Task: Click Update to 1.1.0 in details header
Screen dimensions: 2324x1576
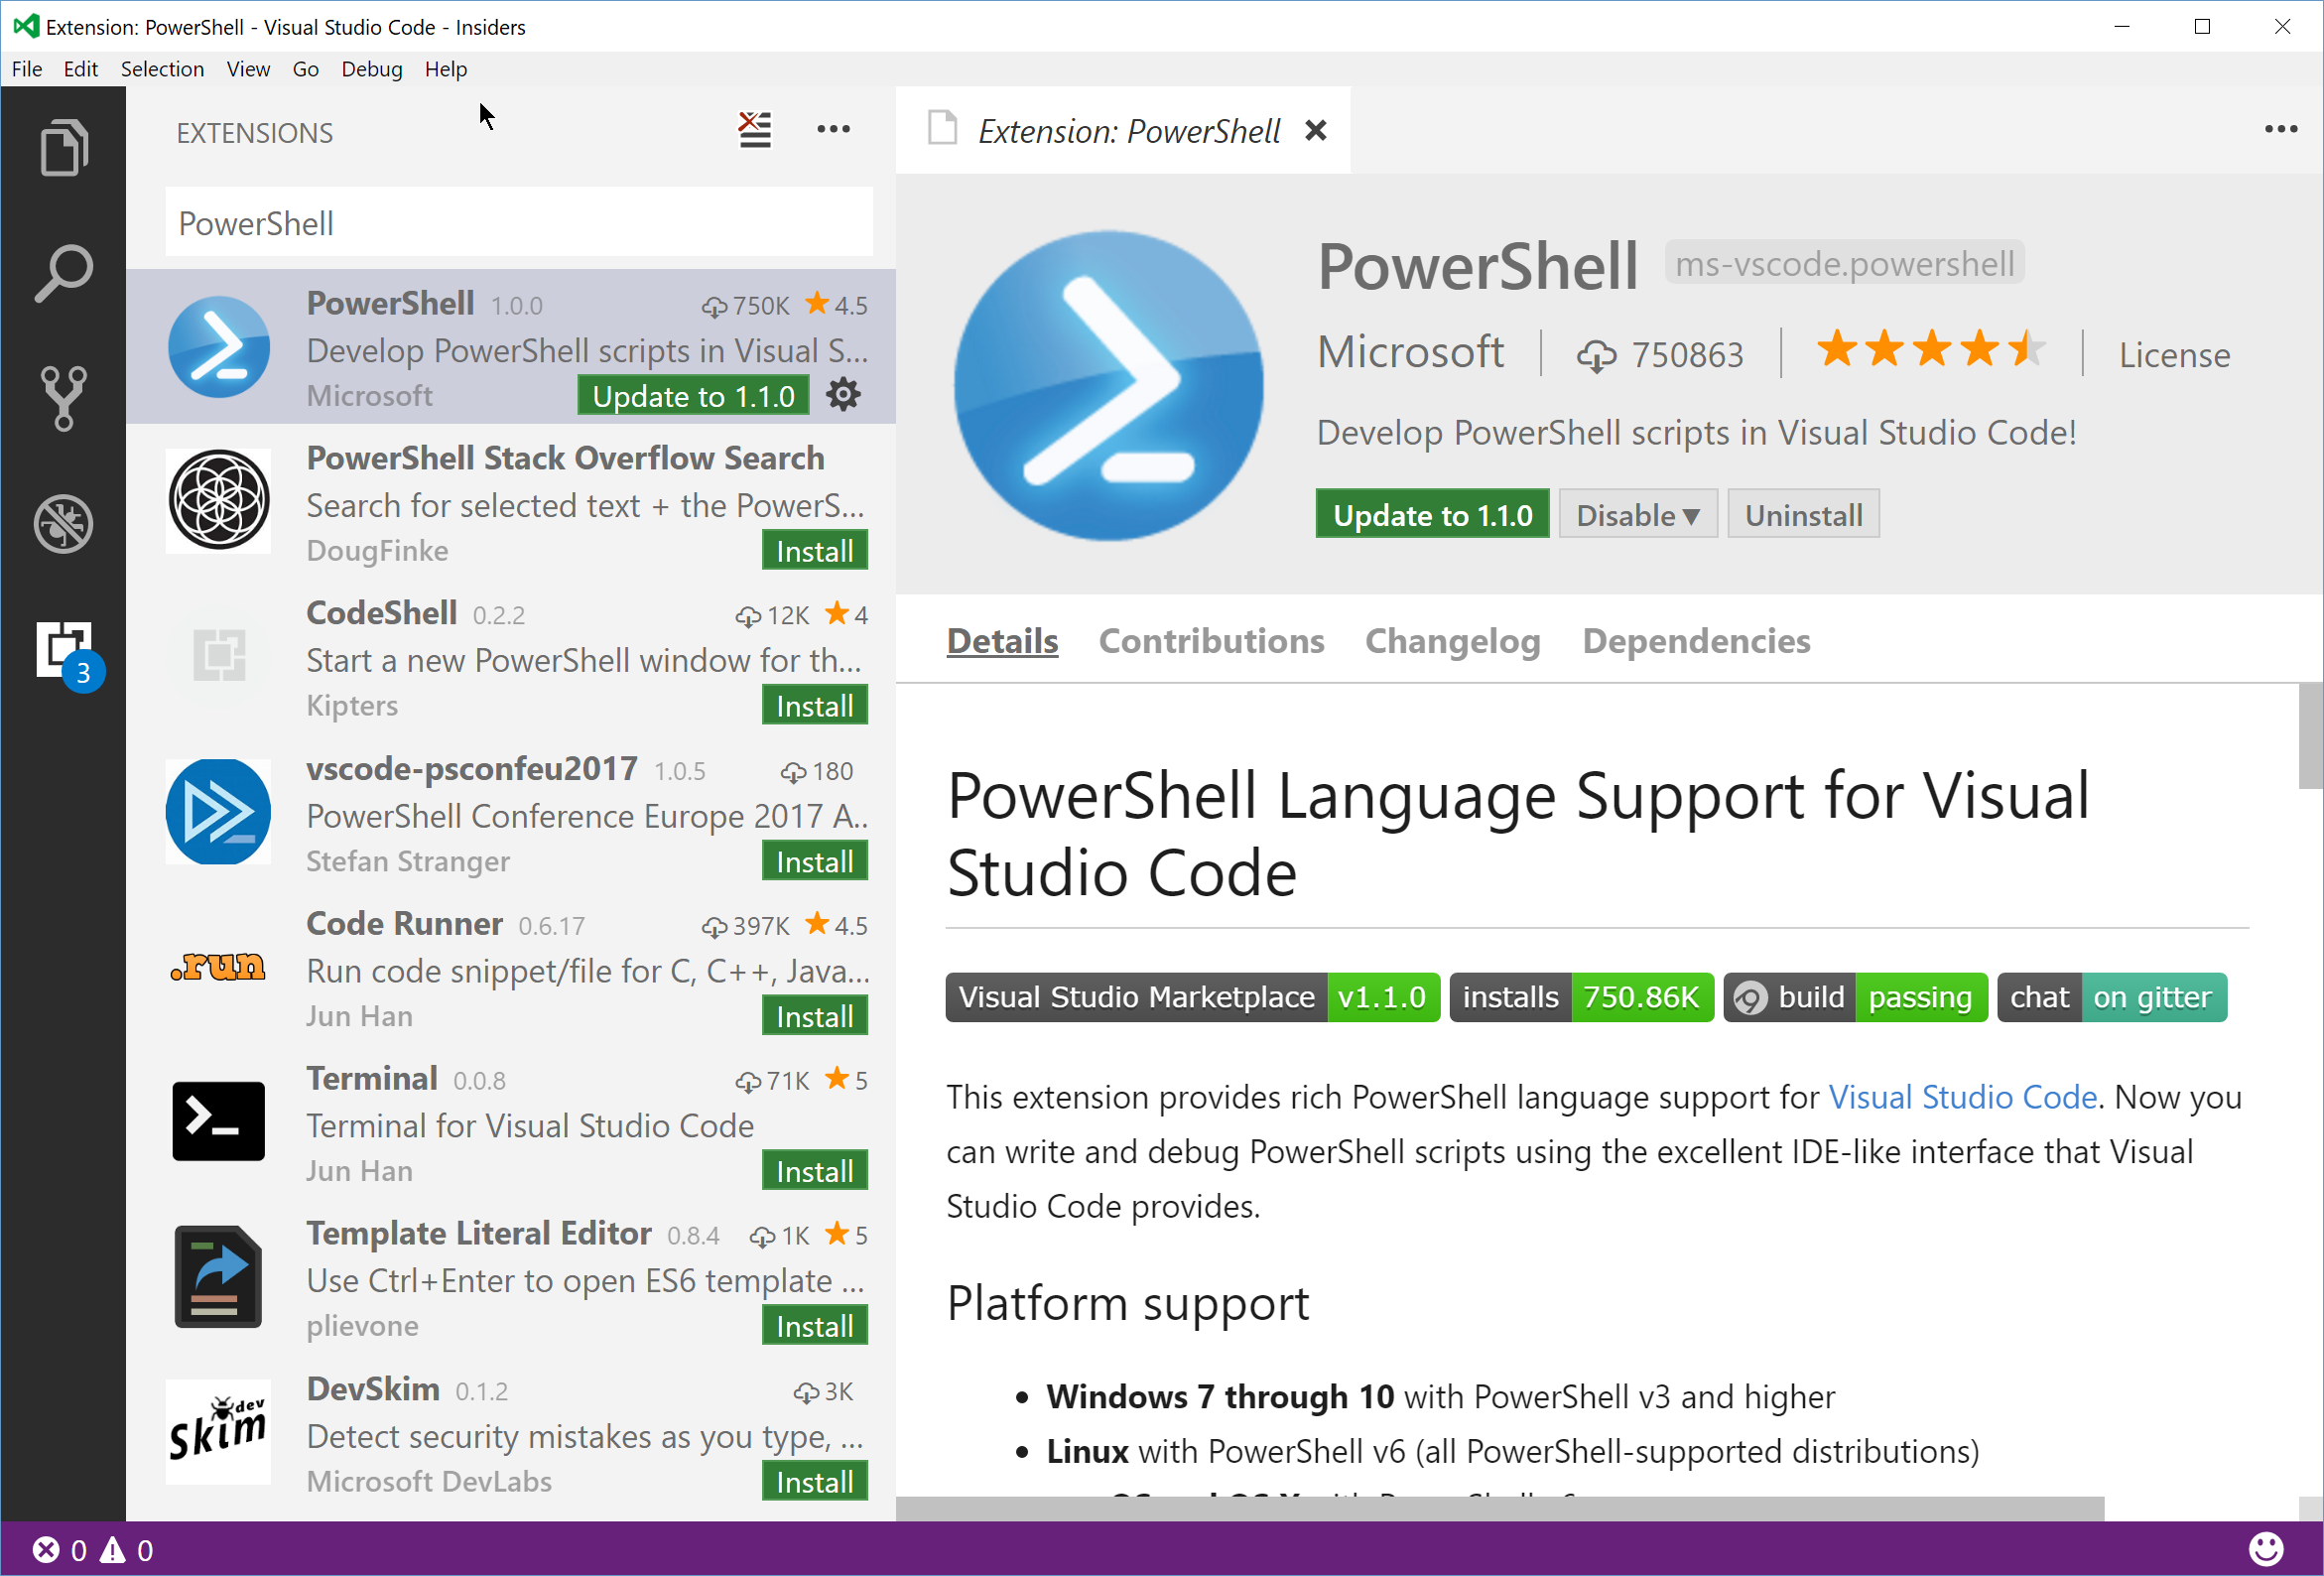Action: [1432, 515]
